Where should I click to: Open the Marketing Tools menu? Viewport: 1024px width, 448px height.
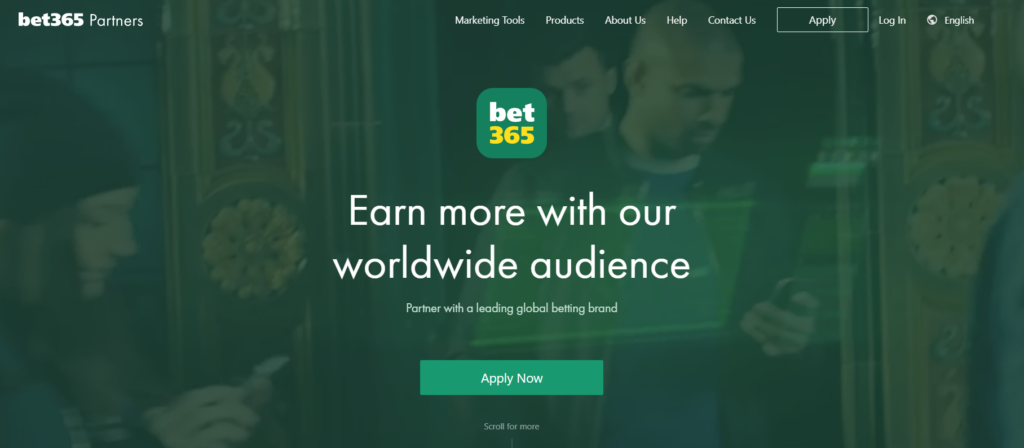(490, 20)
